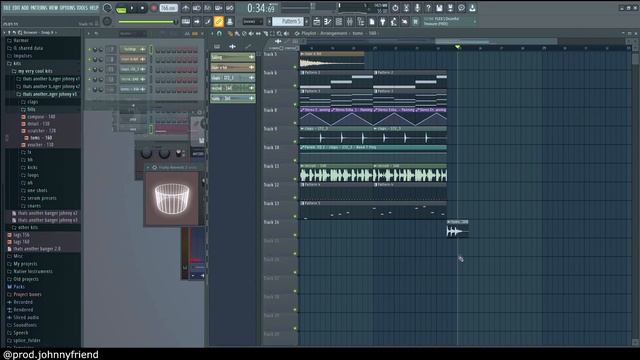Open the HELP menu
Image resolution: width=640 pixels, height=360 pixels.
pyautogui.click(x=94, y=8)
